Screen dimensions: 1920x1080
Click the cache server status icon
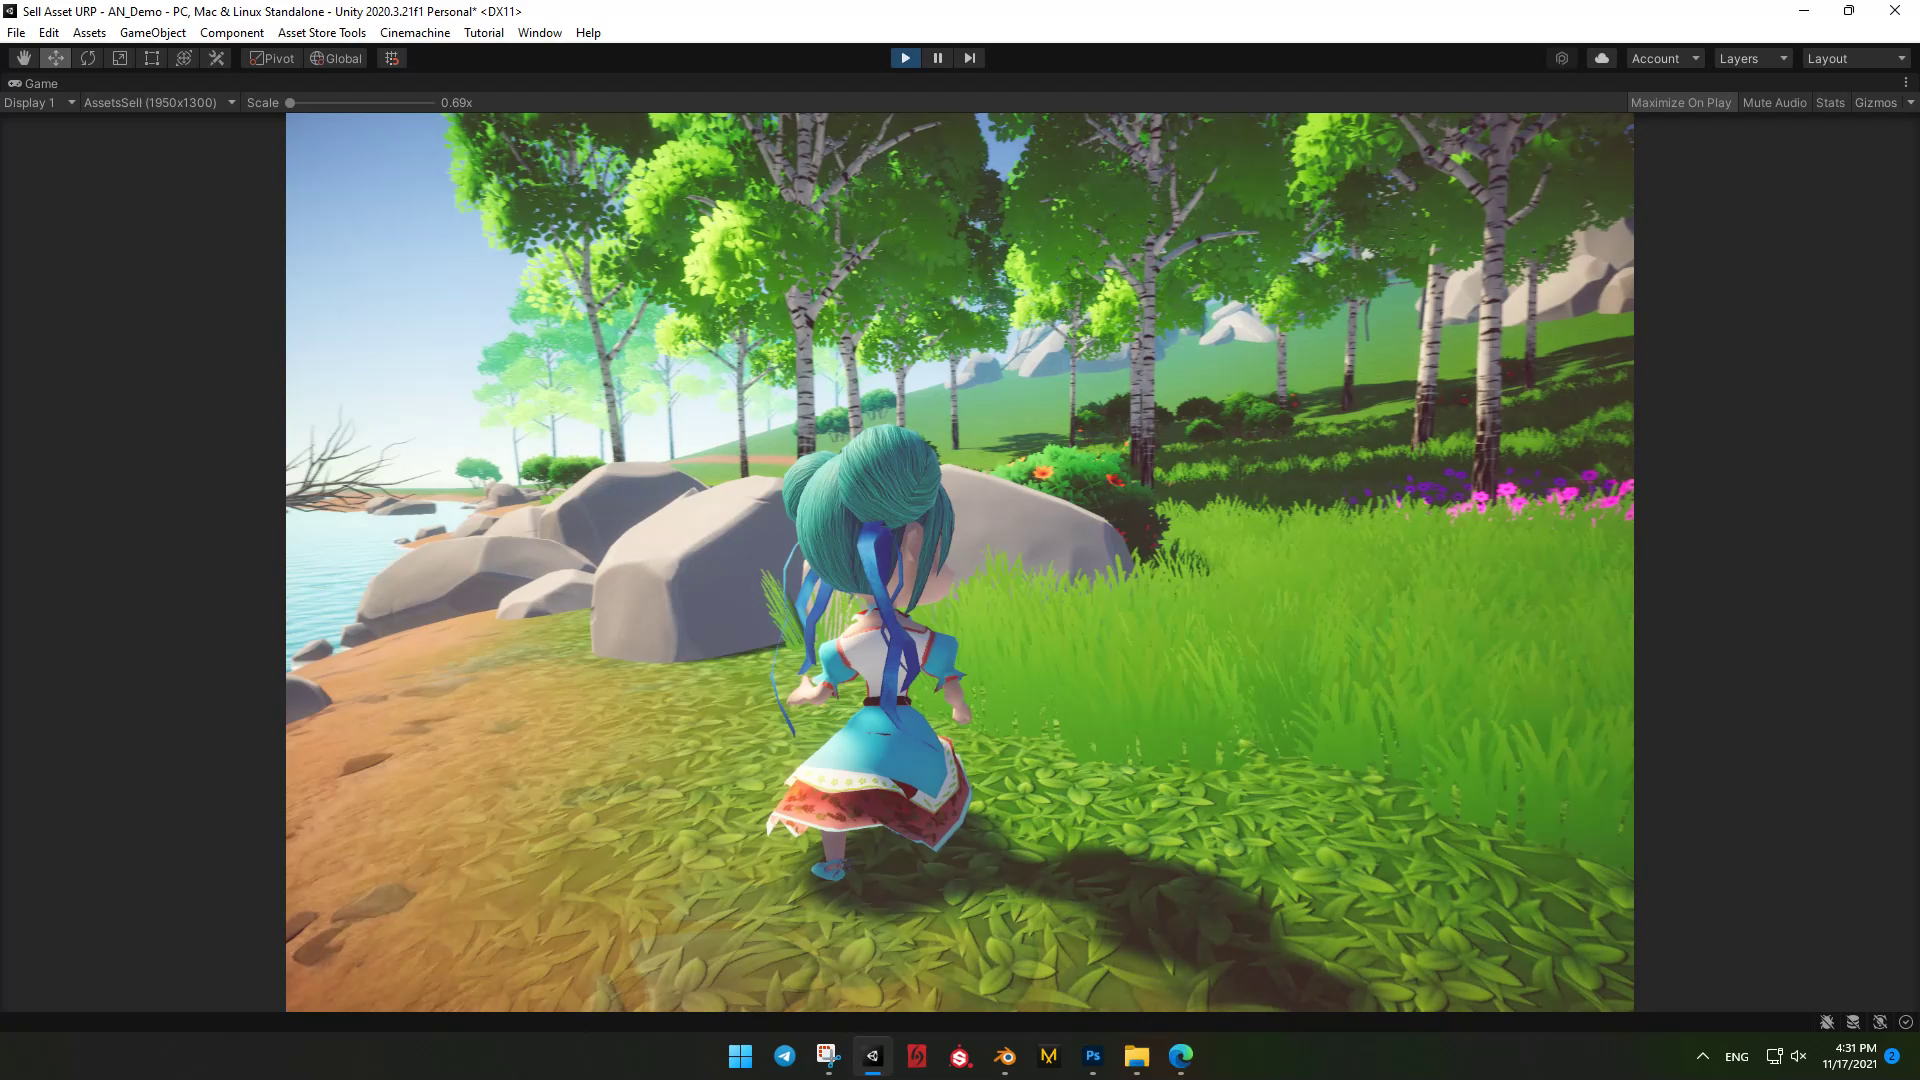click(1853, 1022)
